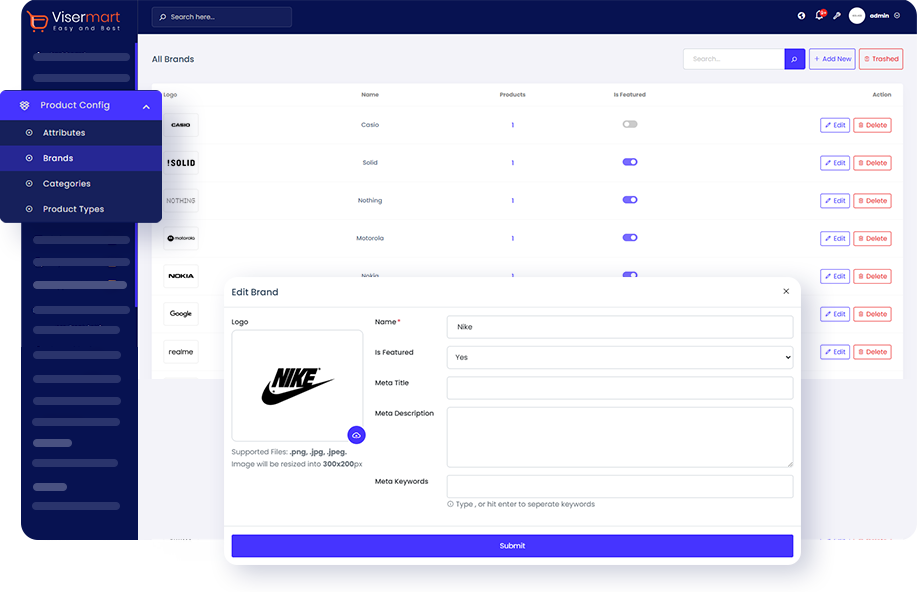Toggle Is Featured switch for Motorola
The height and width of the screenshot is (592, 917).
tap(630, 238)
